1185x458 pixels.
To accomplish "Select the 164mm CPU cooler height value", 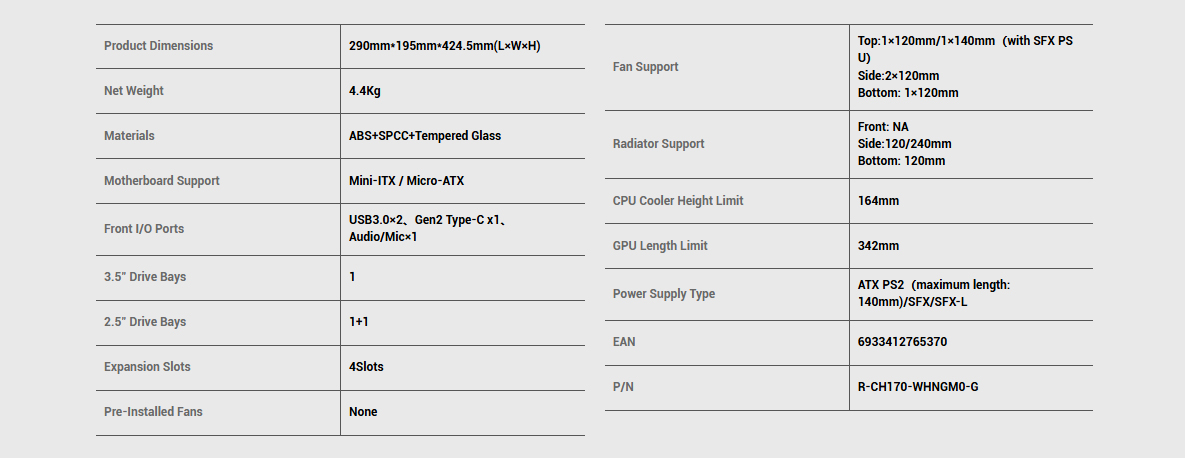I will 878,201.
